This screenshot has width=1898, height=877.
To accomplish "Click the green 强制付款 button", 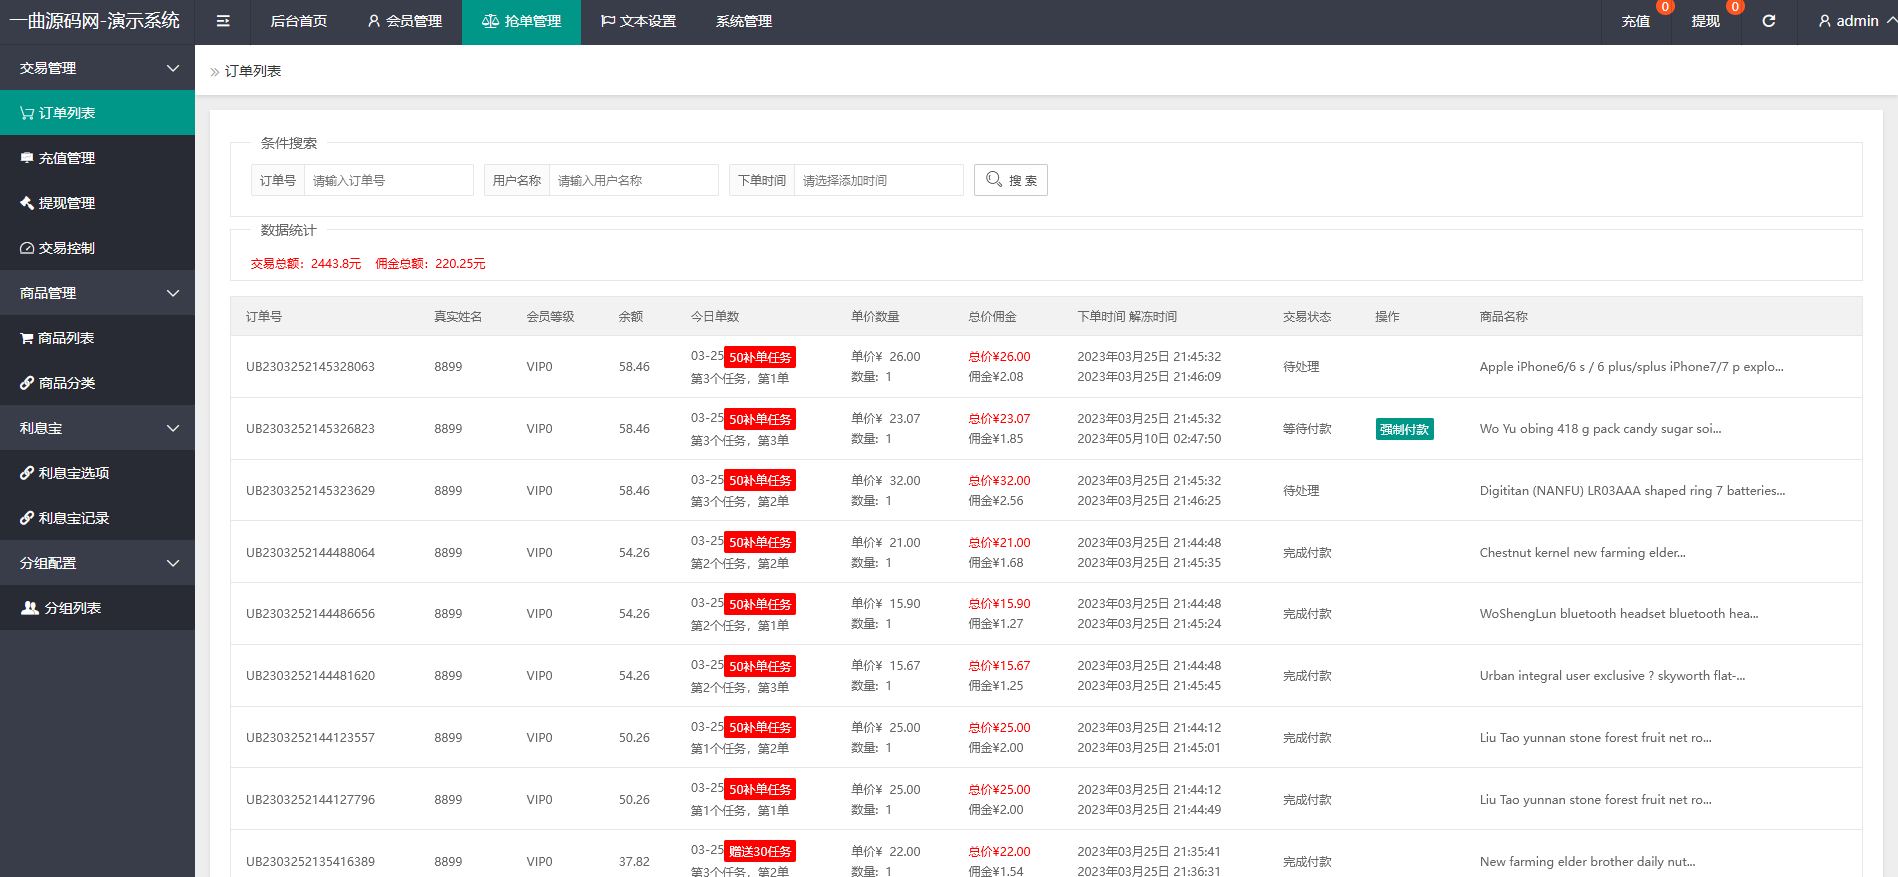I will [1404, 429].
